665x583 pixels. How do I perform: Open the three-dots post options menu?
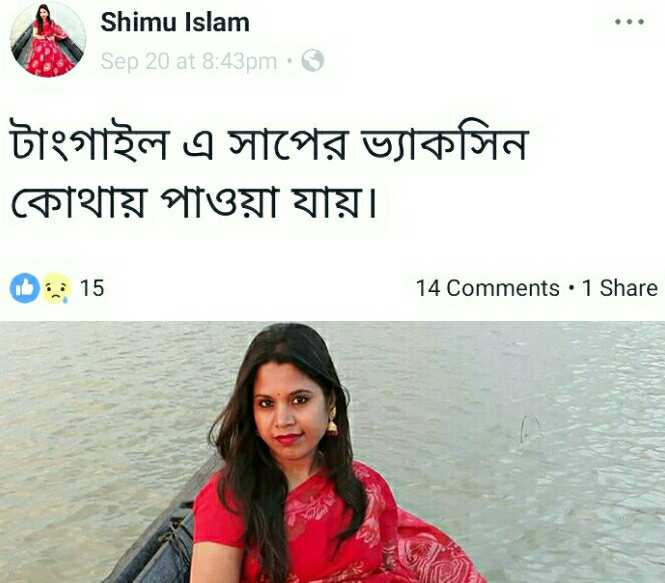click(630, 22)
